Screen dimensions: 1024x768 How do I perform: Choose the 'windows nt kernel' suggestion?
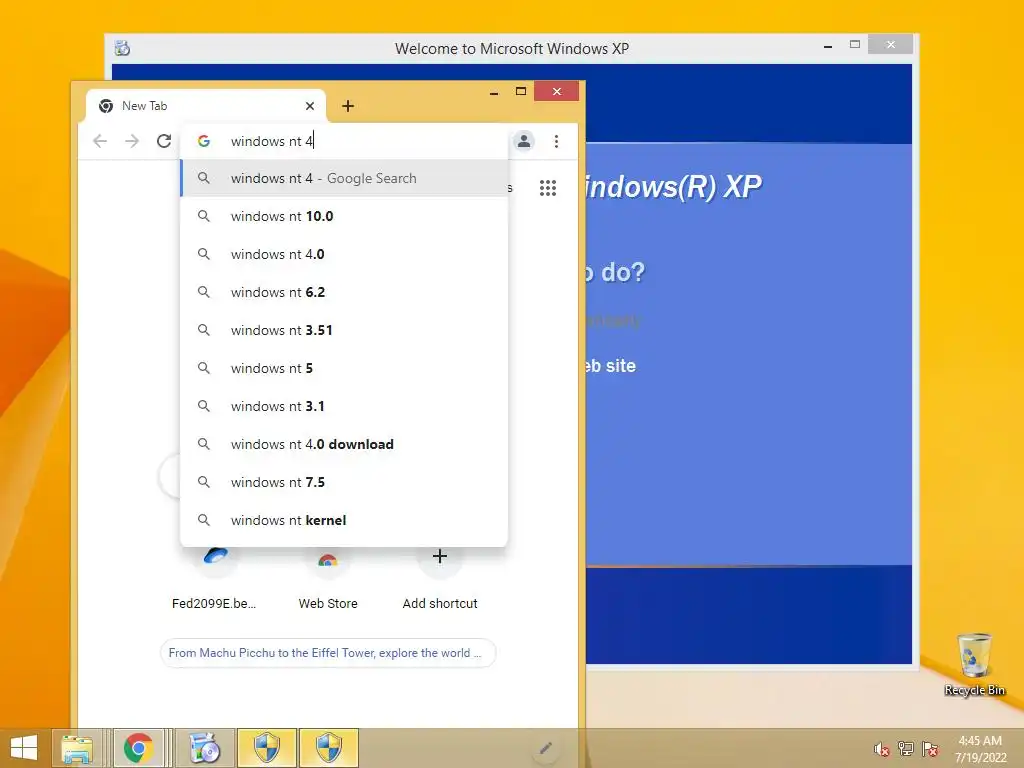(x=344, y=520)
